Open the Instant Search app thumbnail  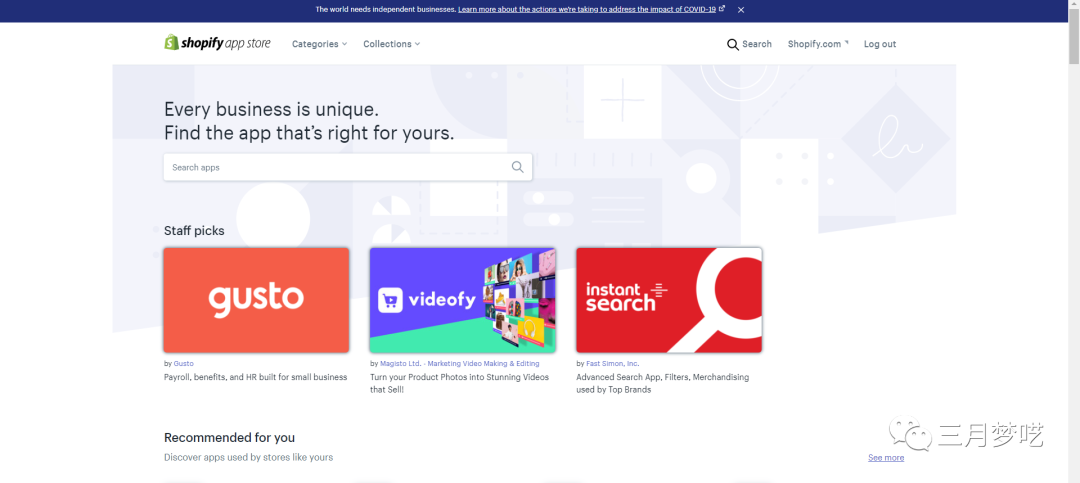tap(669, 300)
